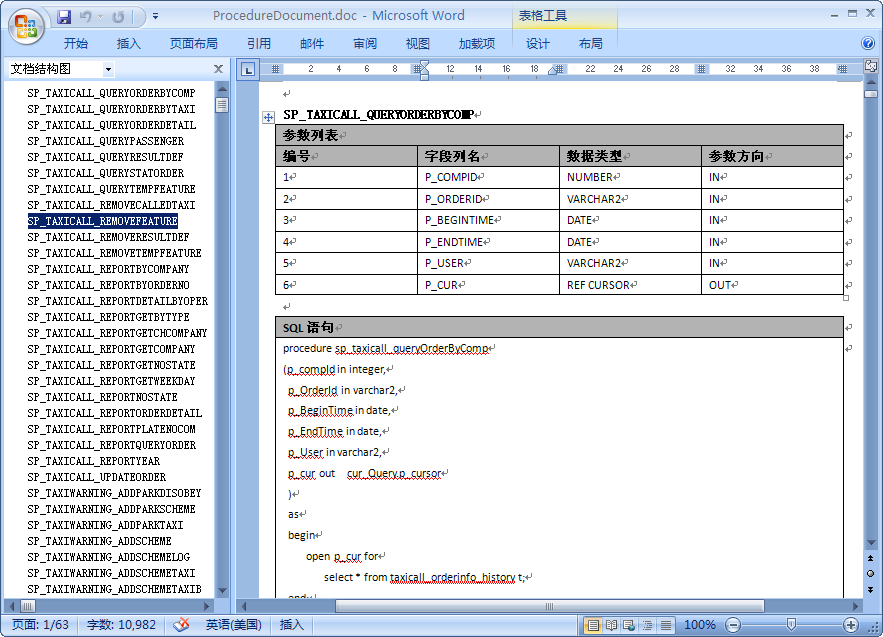Open the Undo history dropdown arrow
Viewport: 883px width, 637px height.
pos(100,17)
